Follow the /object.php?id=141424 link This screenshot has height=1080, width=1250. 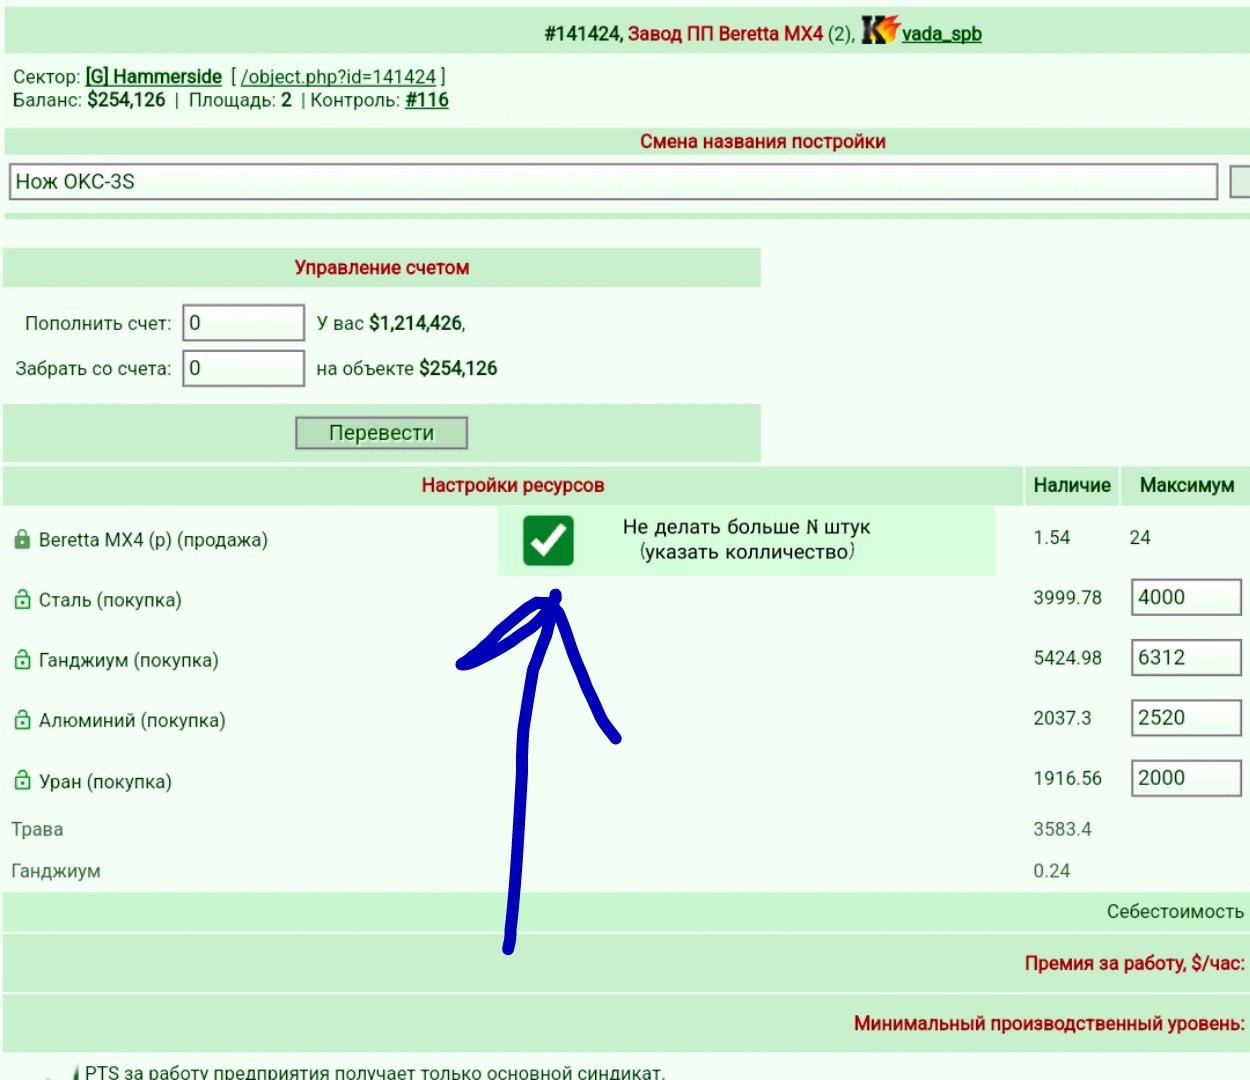[x=339, y=77]
